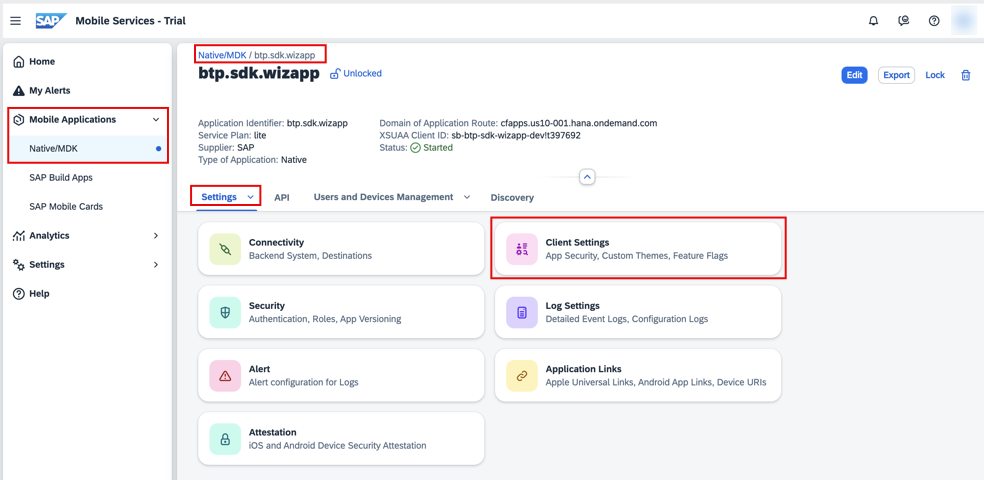Viewport: 984px width, 480px height.
Task: Open the Settings tab dropdown arrow
Action: pos(250,197)
